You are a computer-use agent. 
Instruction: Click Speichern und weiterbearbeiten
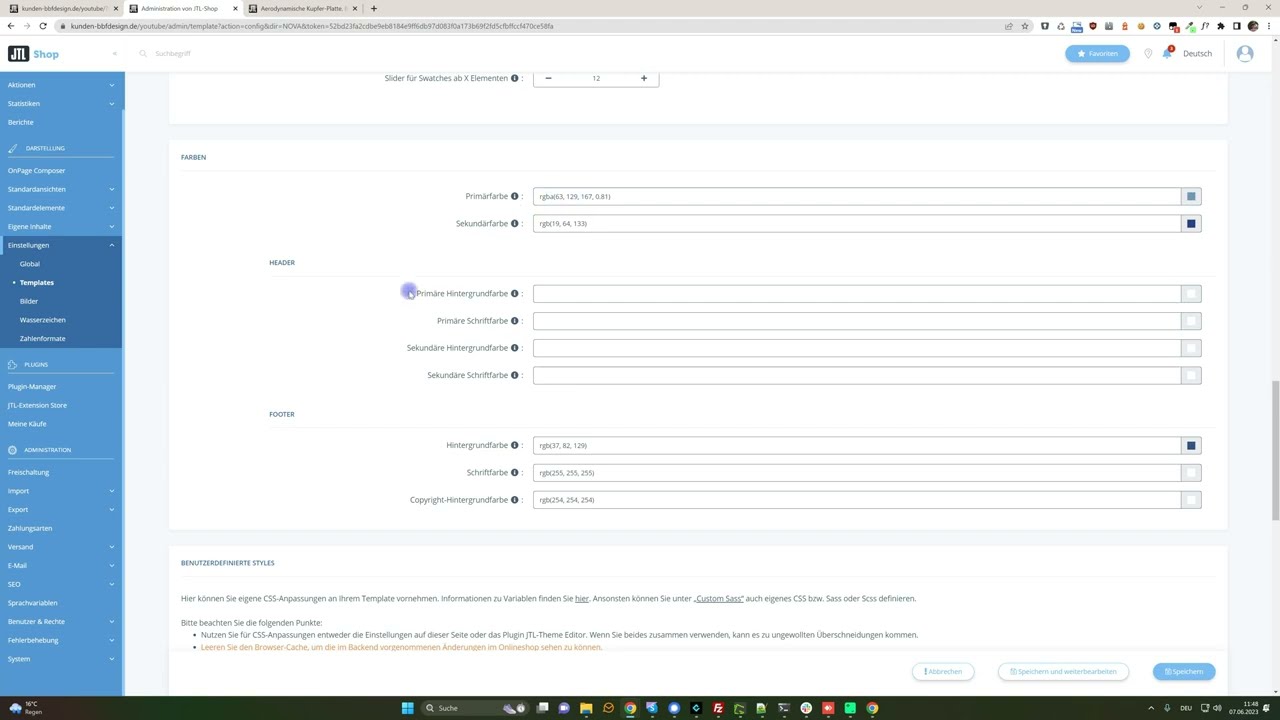click(1063, 672)
